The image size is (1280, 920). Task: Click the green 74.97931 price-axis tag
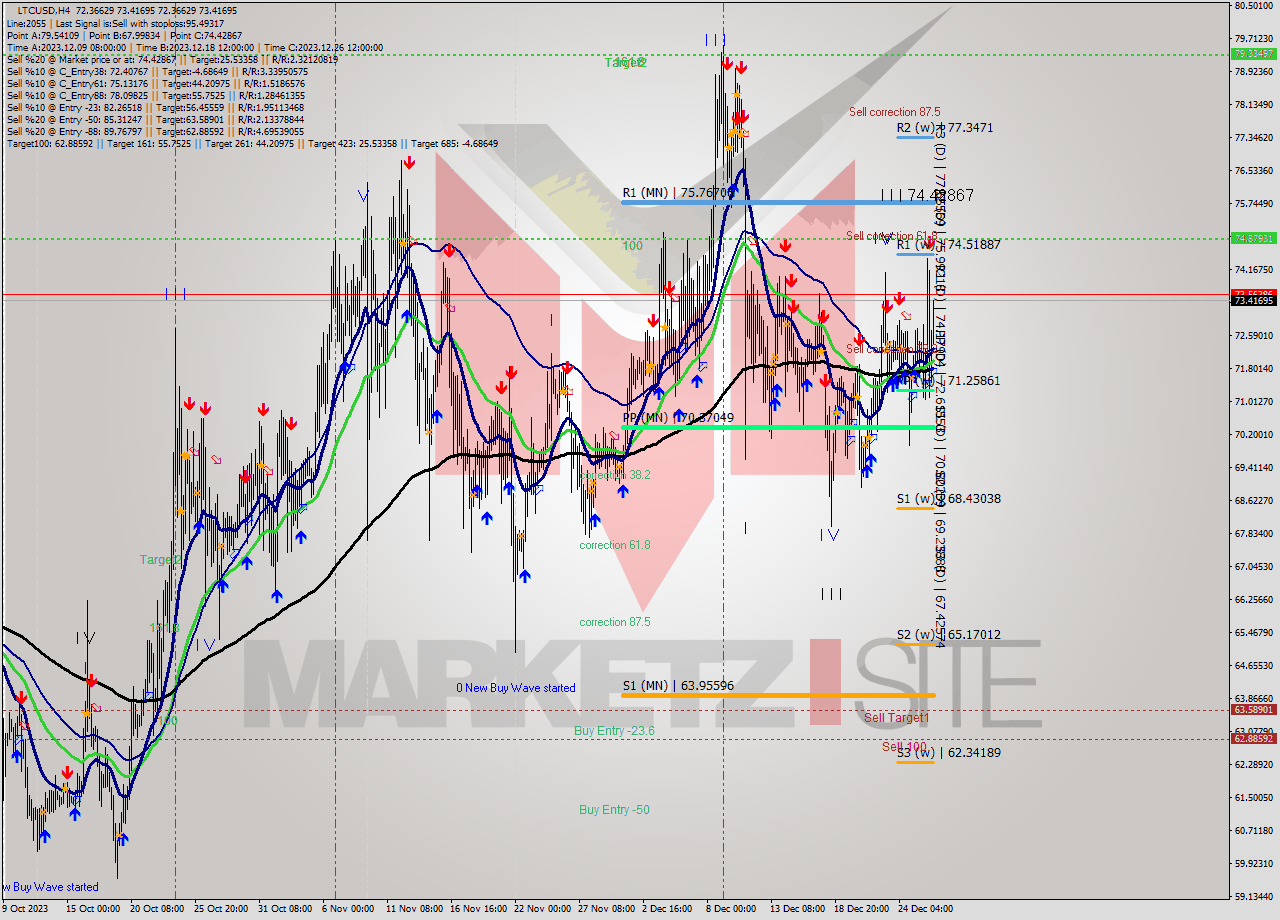(x=1254, y=238)
